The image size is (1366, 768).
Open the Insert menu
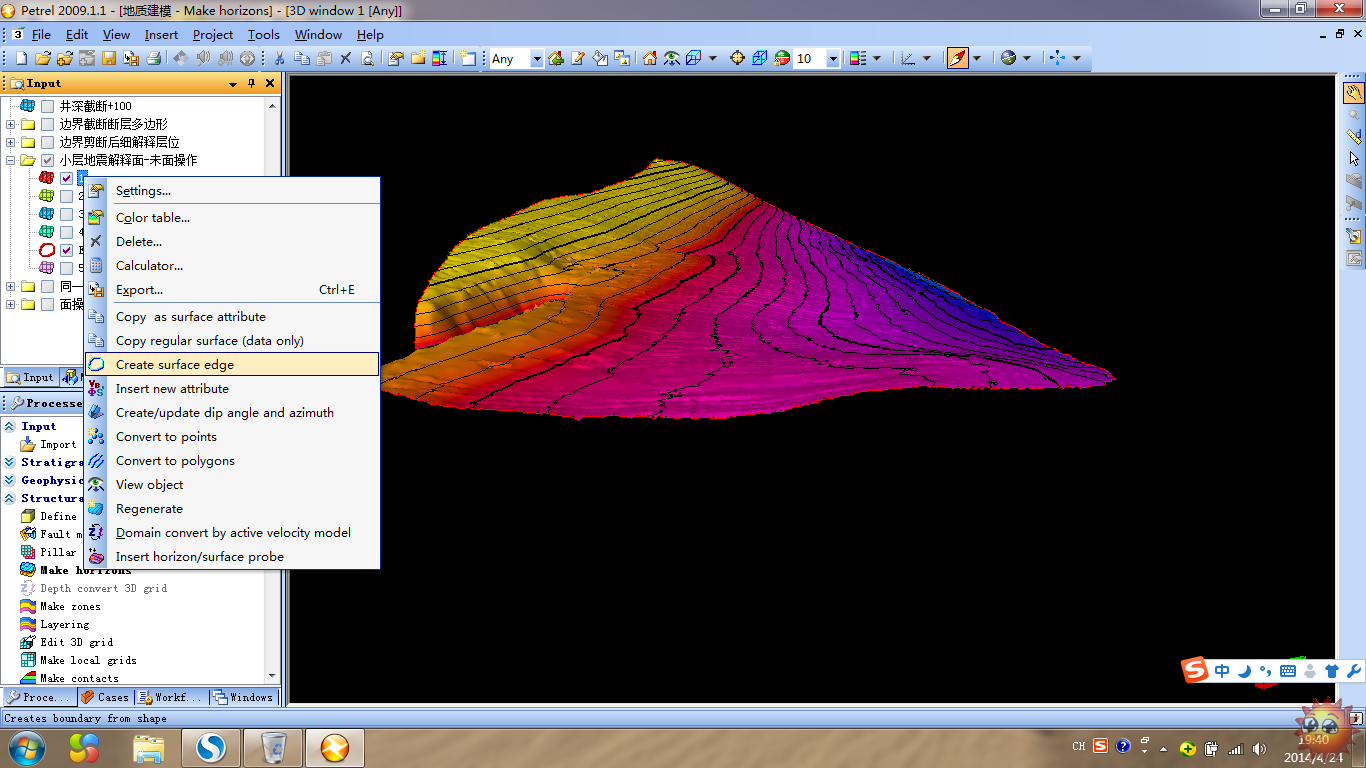click(161, 34)
